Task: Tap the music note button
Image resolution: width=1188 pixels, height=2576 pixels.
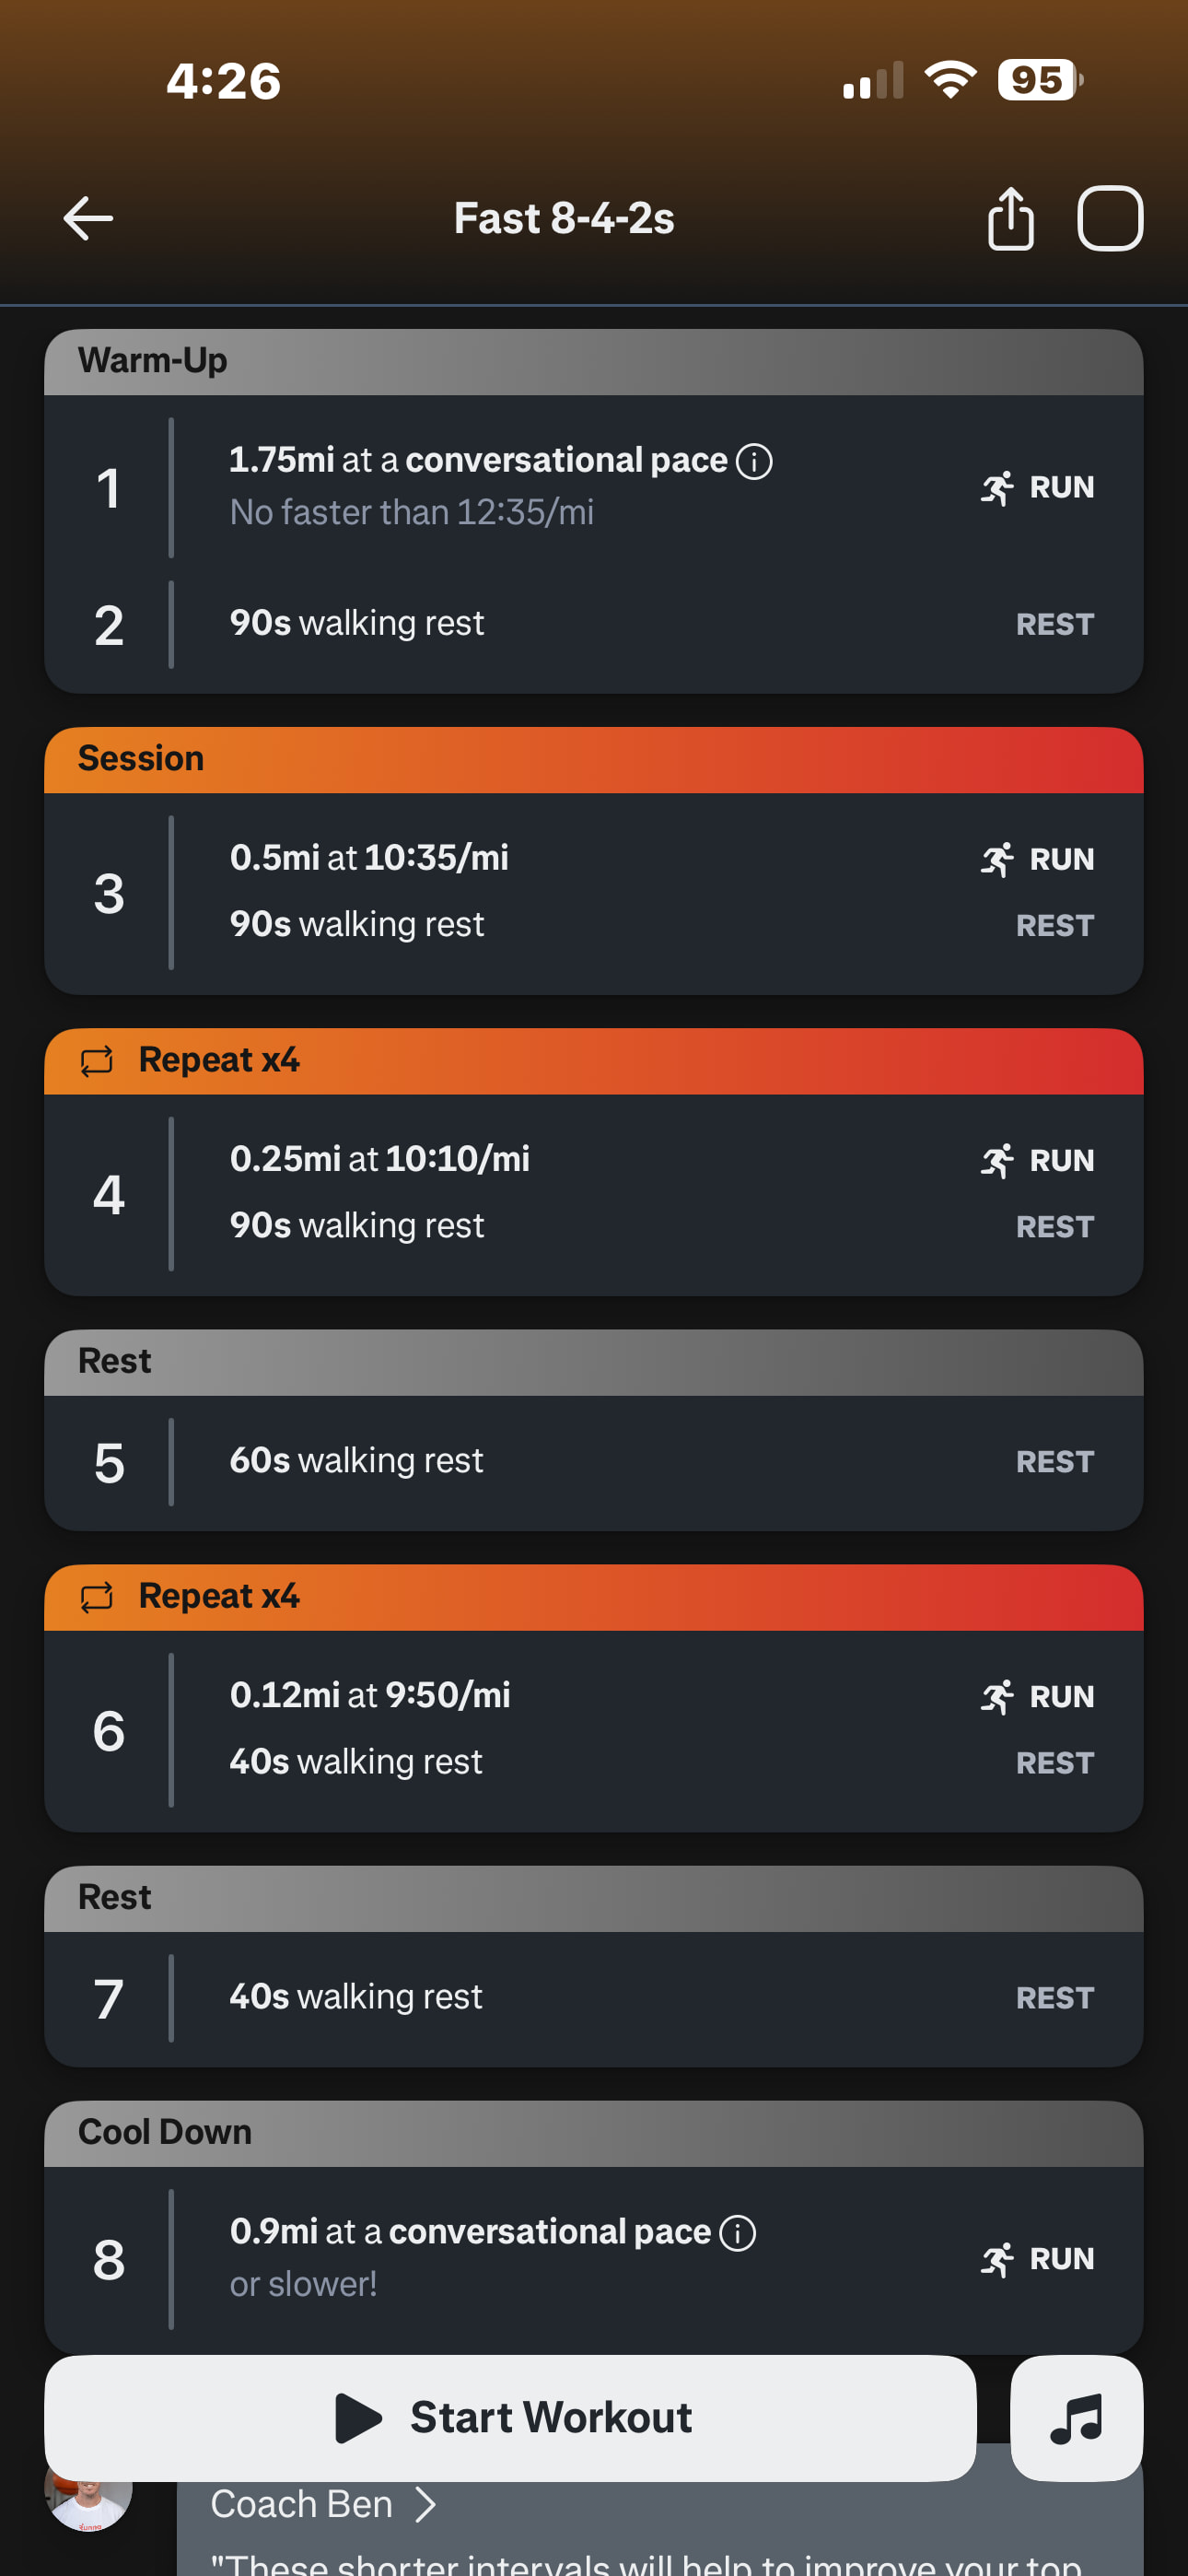Action: (x=1076, y=2418)
